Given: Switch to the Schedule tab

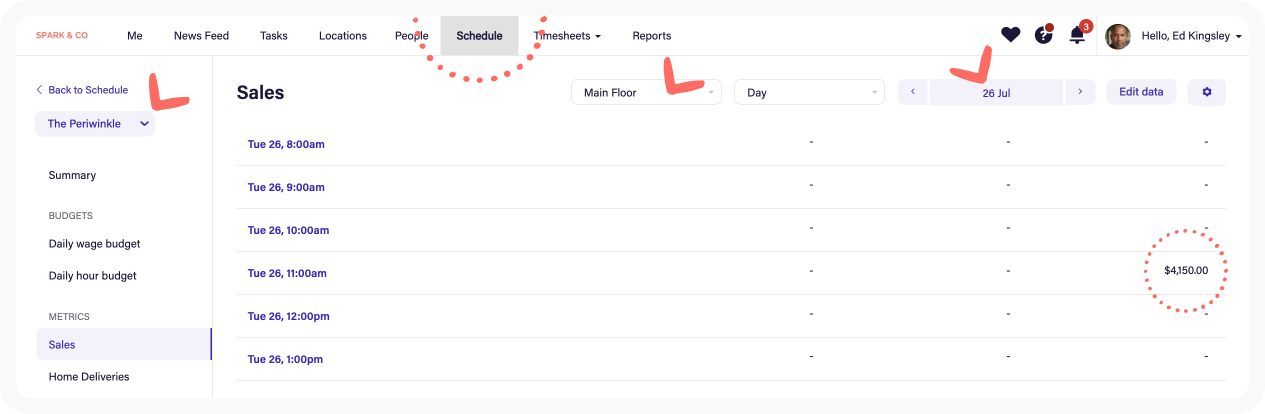Looking at the screenshot, I should (479, 36).
